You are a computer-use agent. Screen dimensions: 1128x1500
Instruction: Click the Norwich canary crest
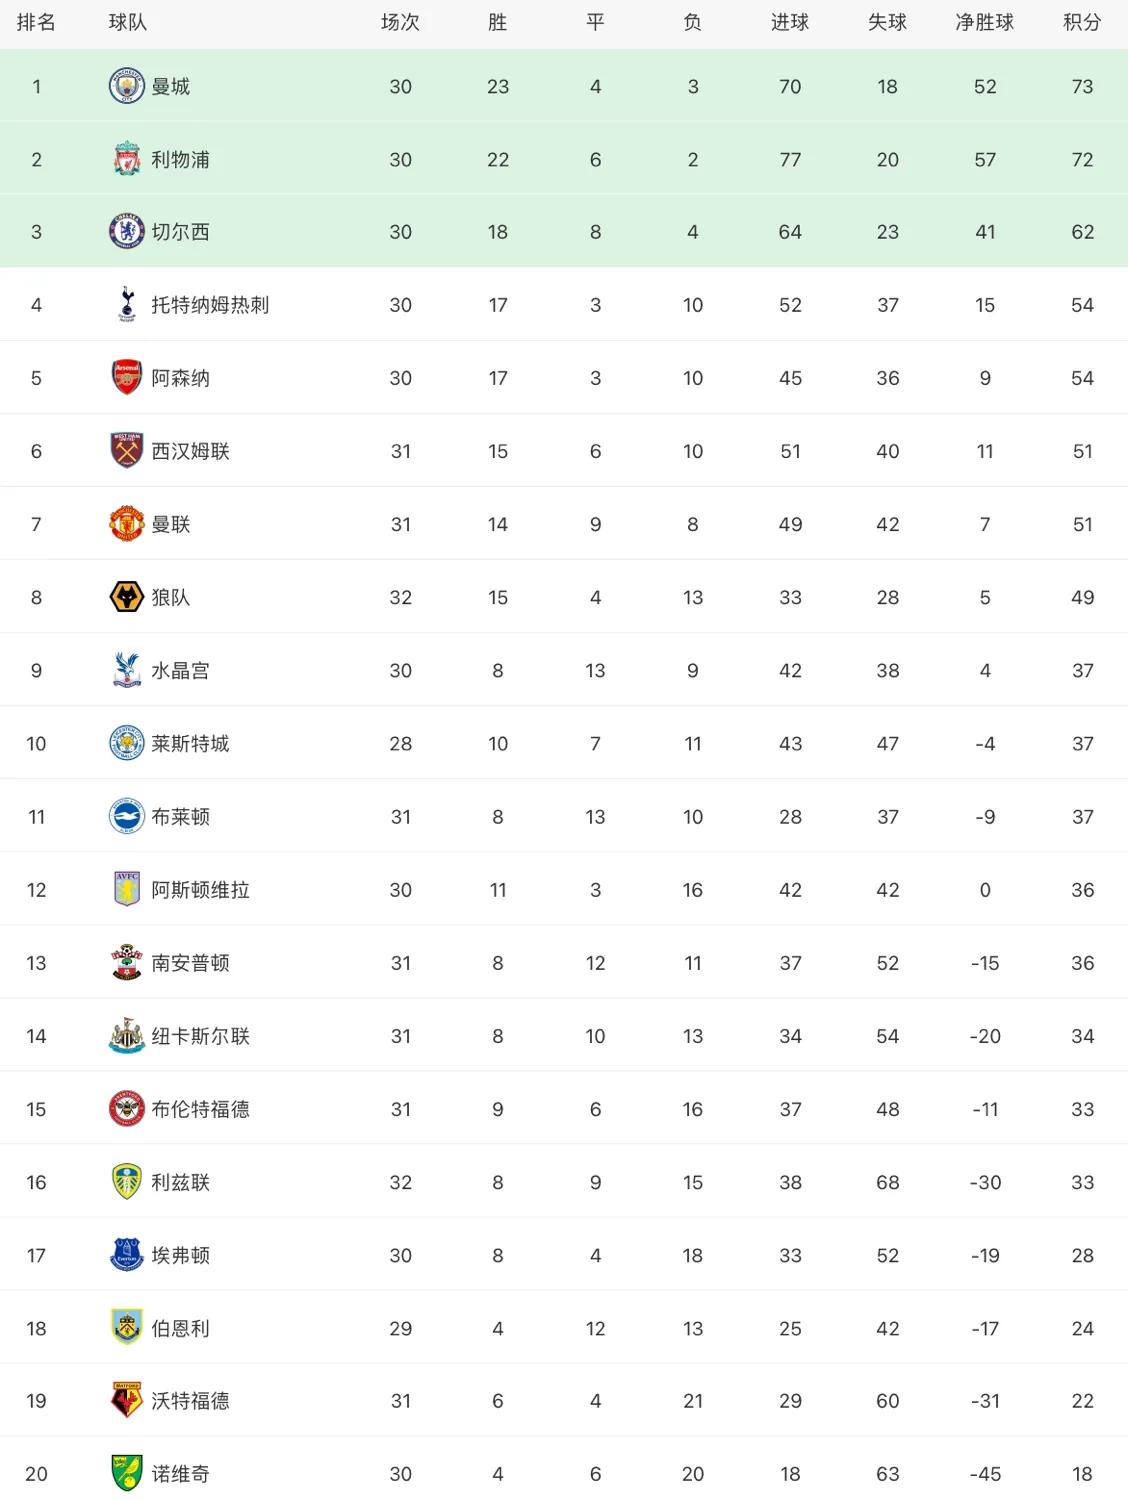click(x=127, y=1473)
